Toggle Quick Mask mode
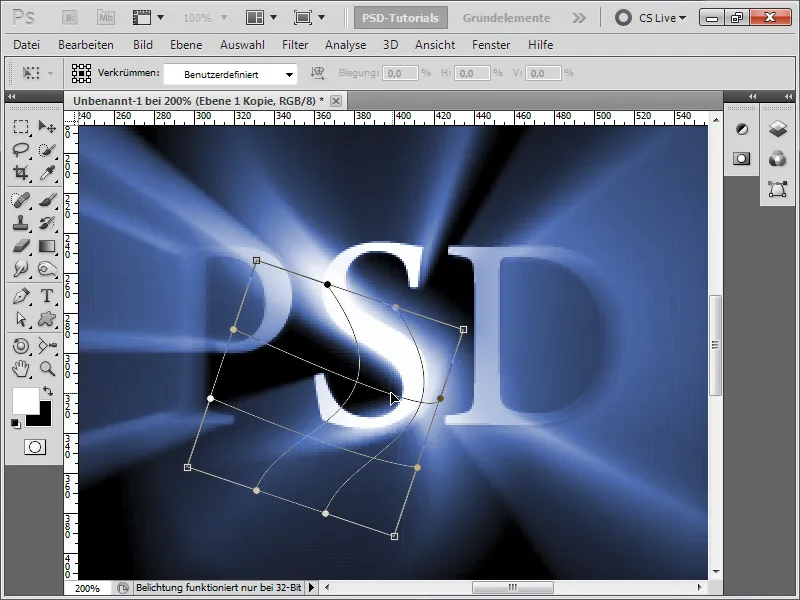The width and height of the screenshot is (800, 600). 35,446
